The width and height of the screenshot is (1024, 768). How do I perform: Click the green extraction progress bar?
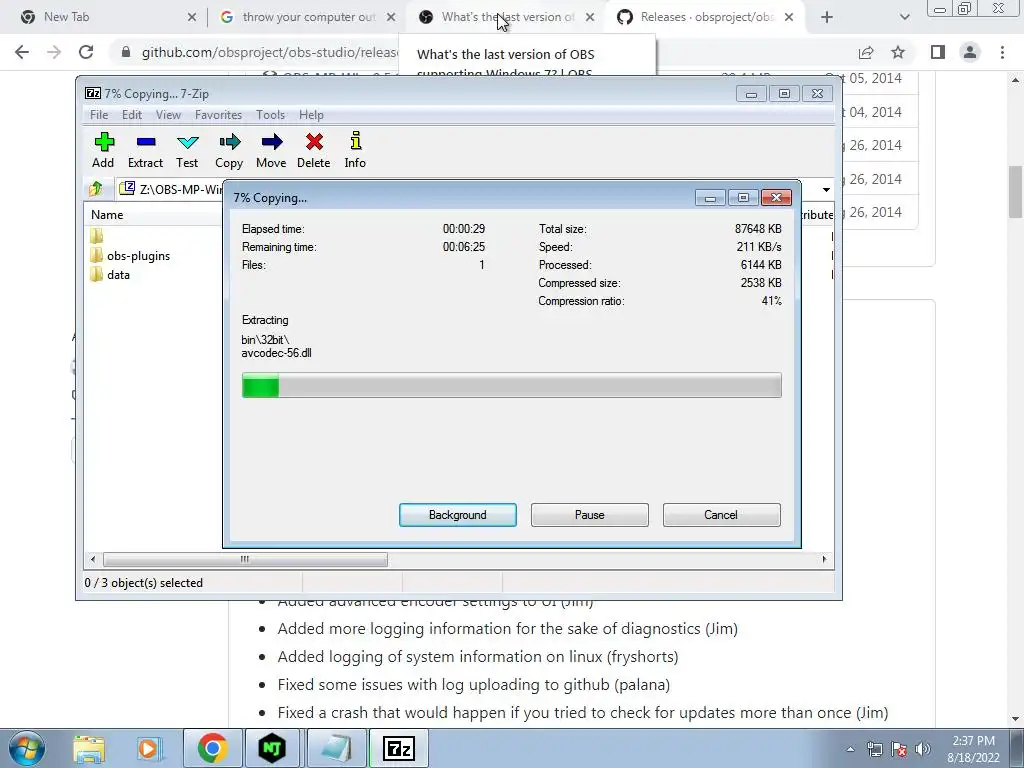pos(511,385)
